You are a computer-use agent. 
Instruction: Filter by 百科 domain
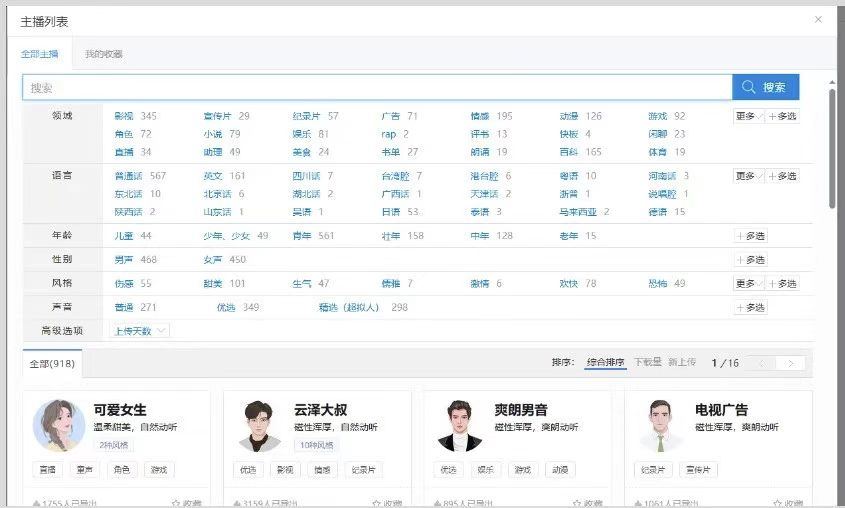coord(569,152)
